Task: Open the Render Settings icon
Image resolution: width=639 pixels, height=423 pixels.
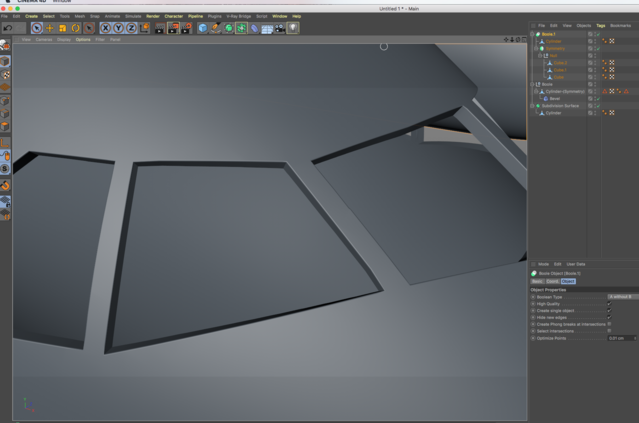Action: click(186, 28)
